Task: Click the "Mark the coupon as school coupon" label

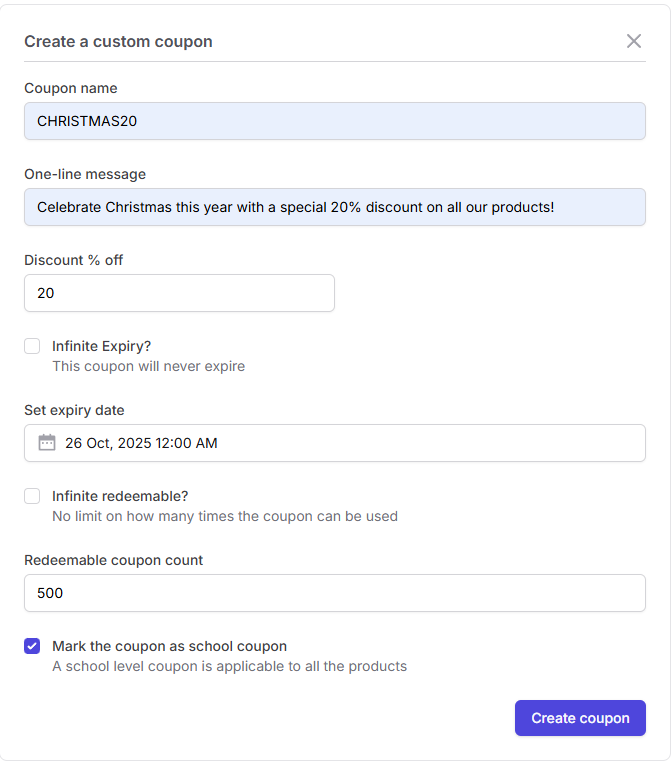Action: click(169, 646)
